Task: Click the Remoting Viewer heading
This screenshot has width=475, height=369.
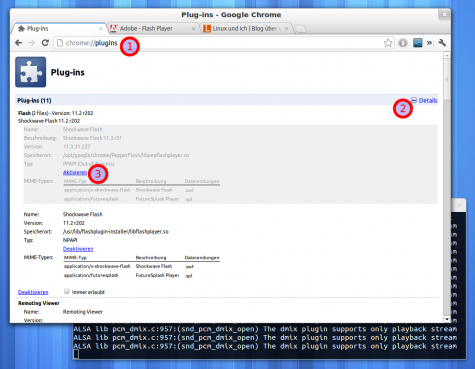Action: tap(39, 303)
